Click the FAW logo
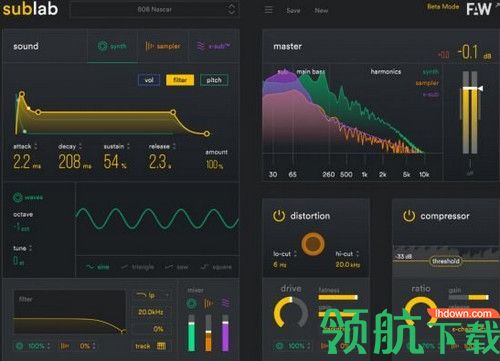The width and height of the screenshot is (500, 361). click(x=479, y=9)
